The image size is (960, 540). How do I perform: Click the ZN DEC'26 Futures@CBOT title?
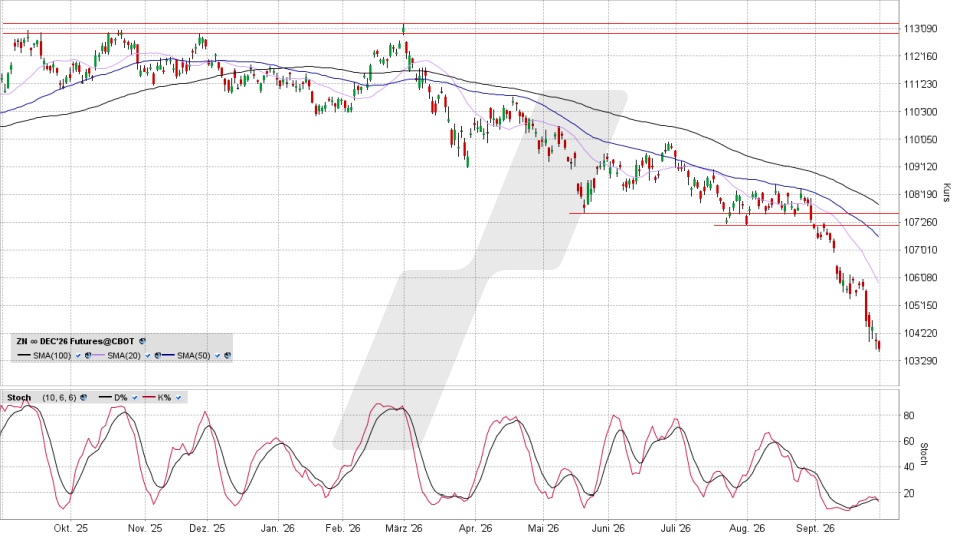pos(75,342)
